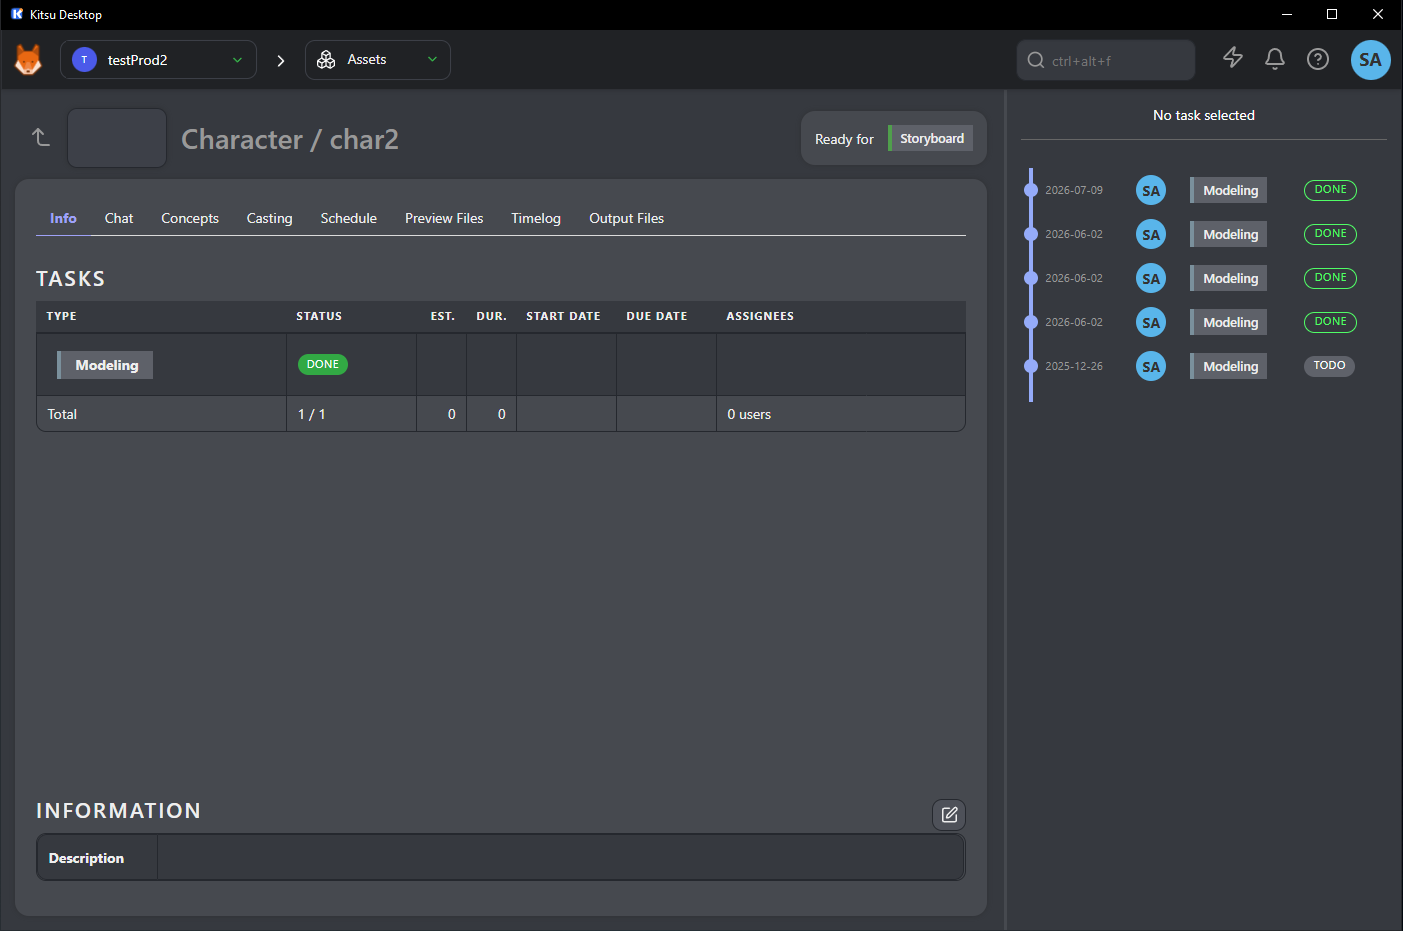
Task: Open the SA user avatar menu
Action: pyautogui.click(x=1370, y=60)
